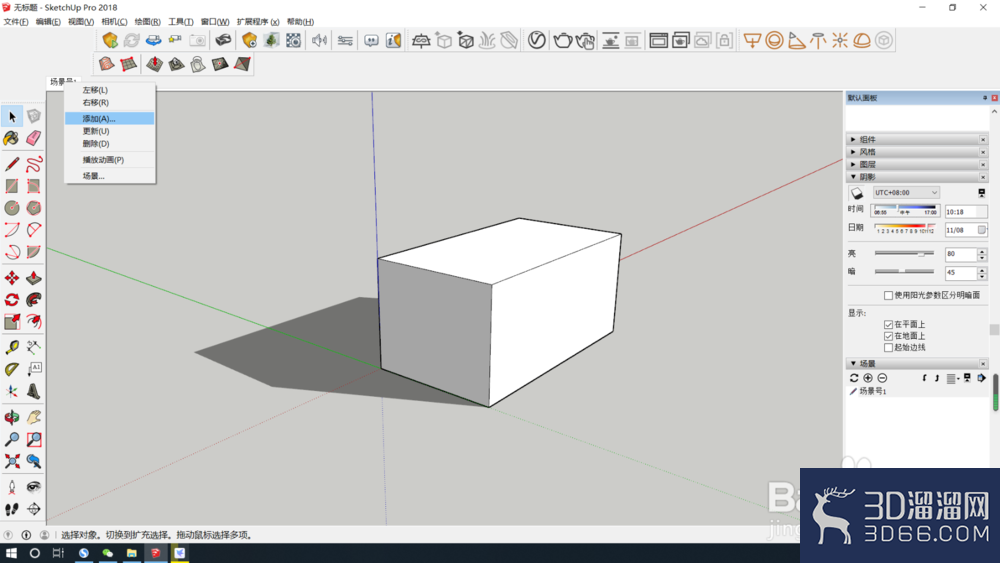Click the time of day slider

pyautogui.click(x=906, y=210)
